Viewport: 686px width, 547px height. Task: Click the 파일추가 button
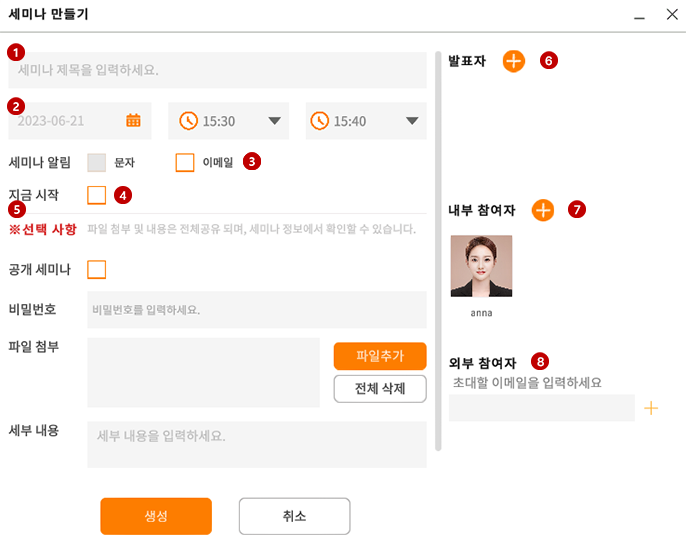click(380, 356)
